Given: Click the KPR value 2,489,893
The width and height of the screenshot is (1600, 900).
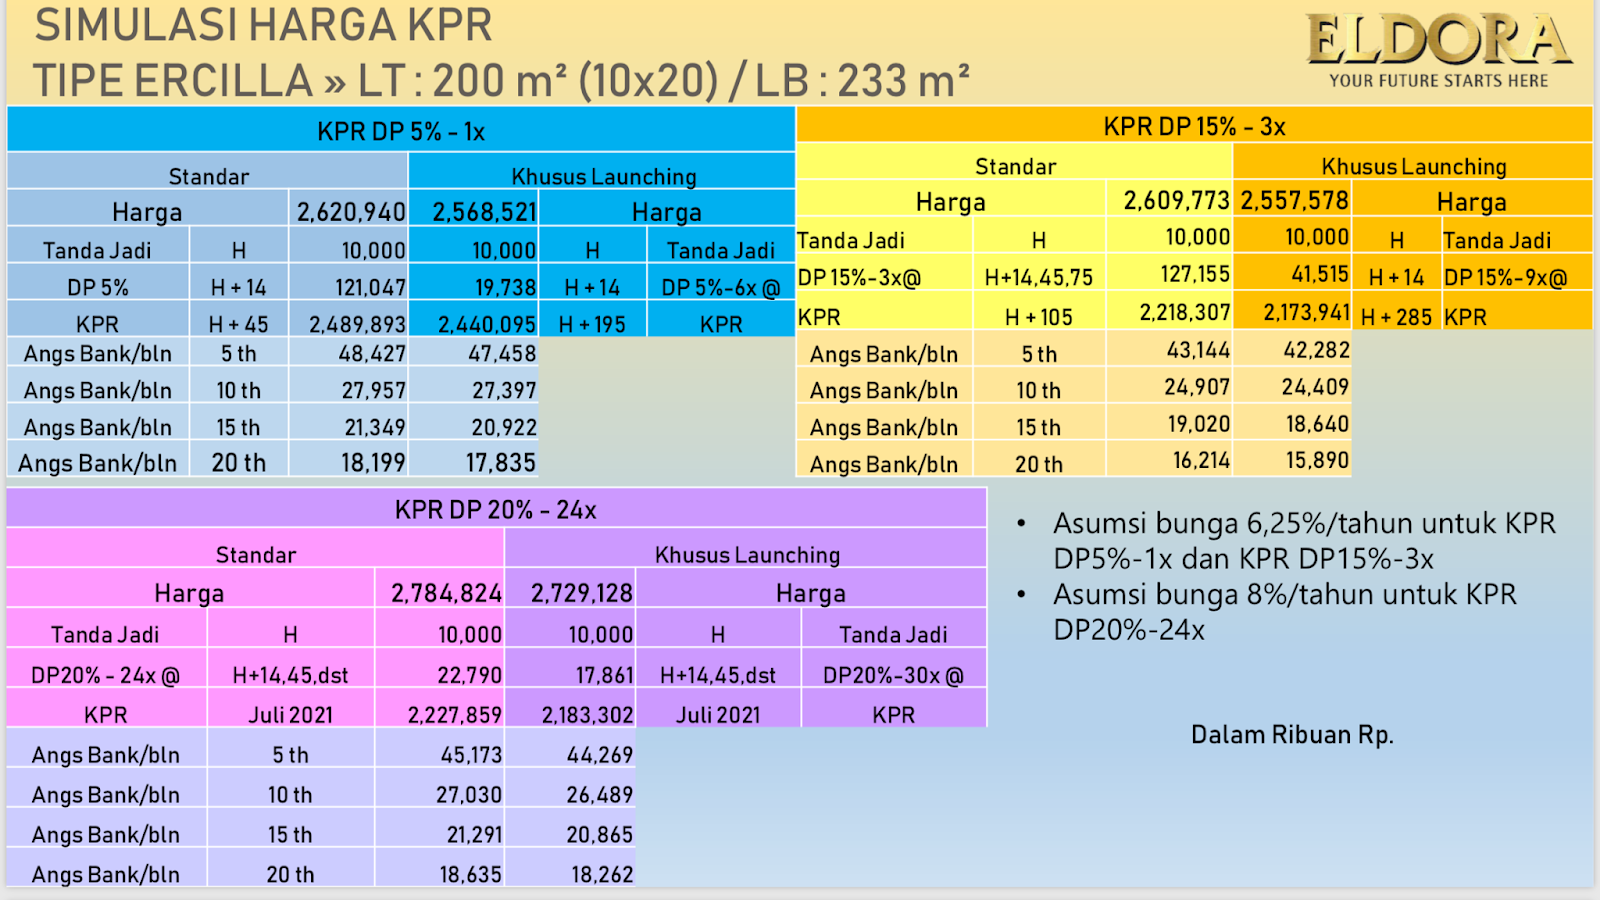Looking at the screenshot, I should coord(357,325).
